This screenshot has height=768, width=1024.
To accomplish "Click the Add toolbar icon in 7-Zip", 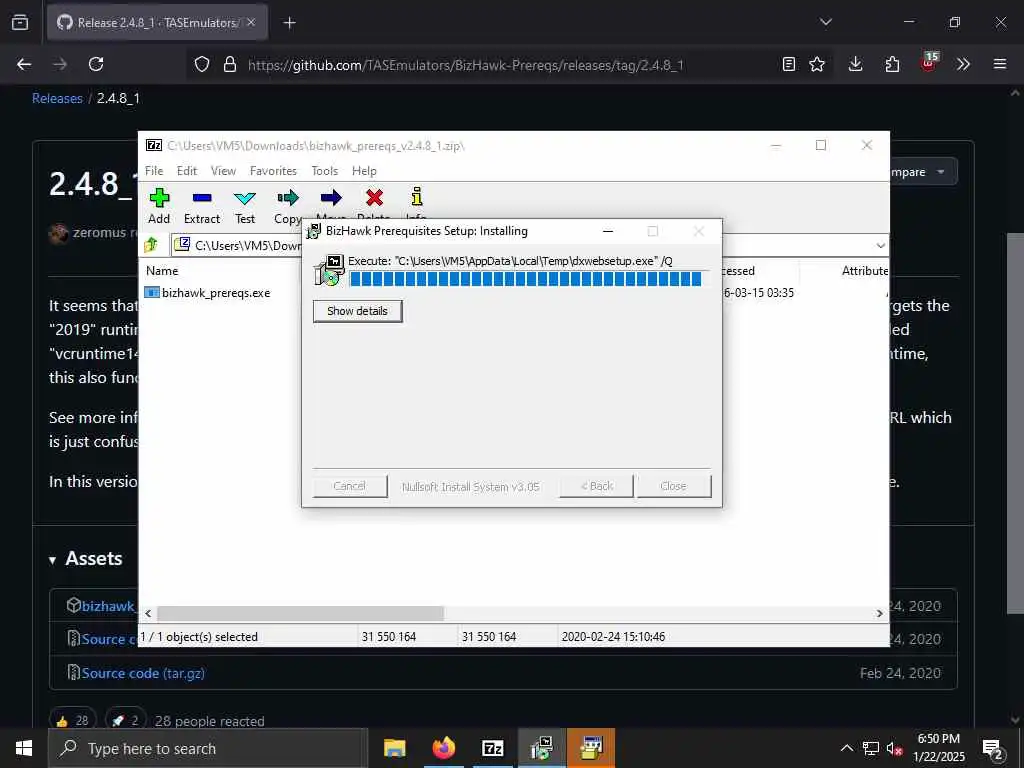I will (x=159, y=206).
